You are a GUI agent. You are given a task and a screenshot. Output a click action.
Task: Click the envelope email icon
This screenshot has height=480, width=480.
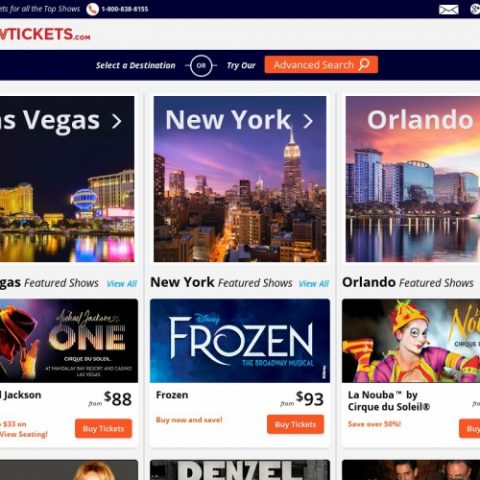(448, 9)
